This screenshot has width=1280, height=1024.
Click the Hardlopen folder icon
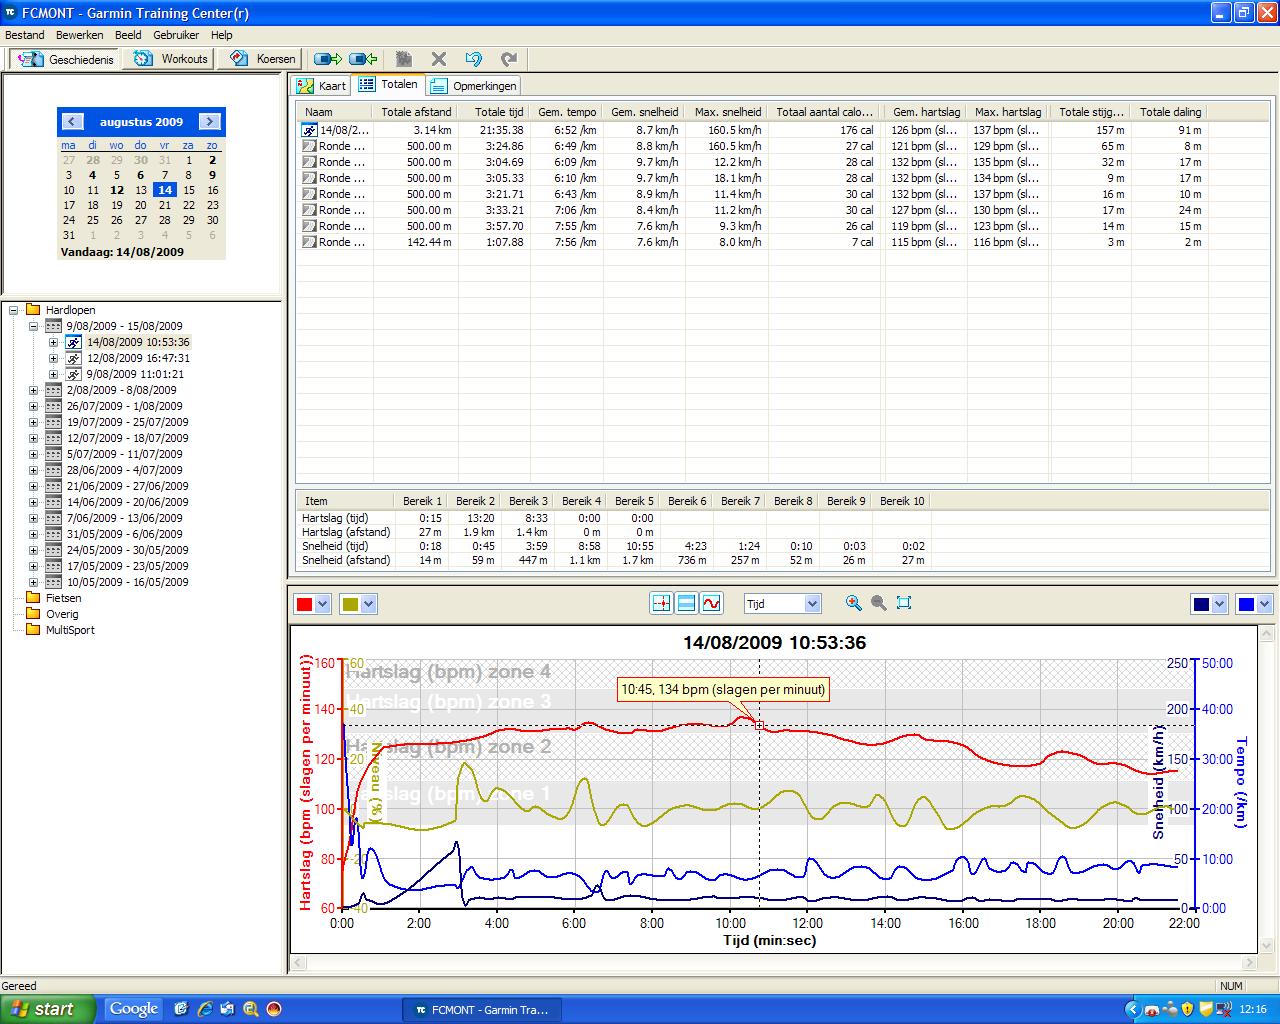[x=33, y=310]
